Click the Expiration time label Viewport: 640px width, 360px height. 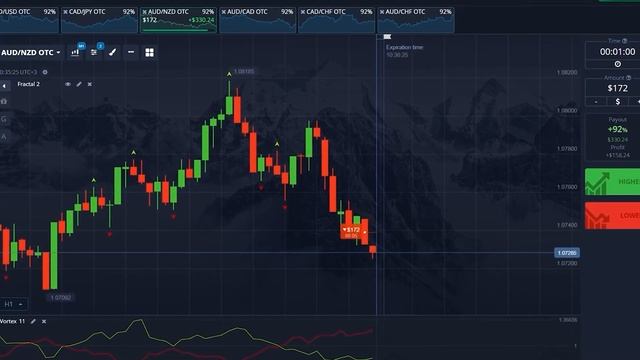pos(404,47)
